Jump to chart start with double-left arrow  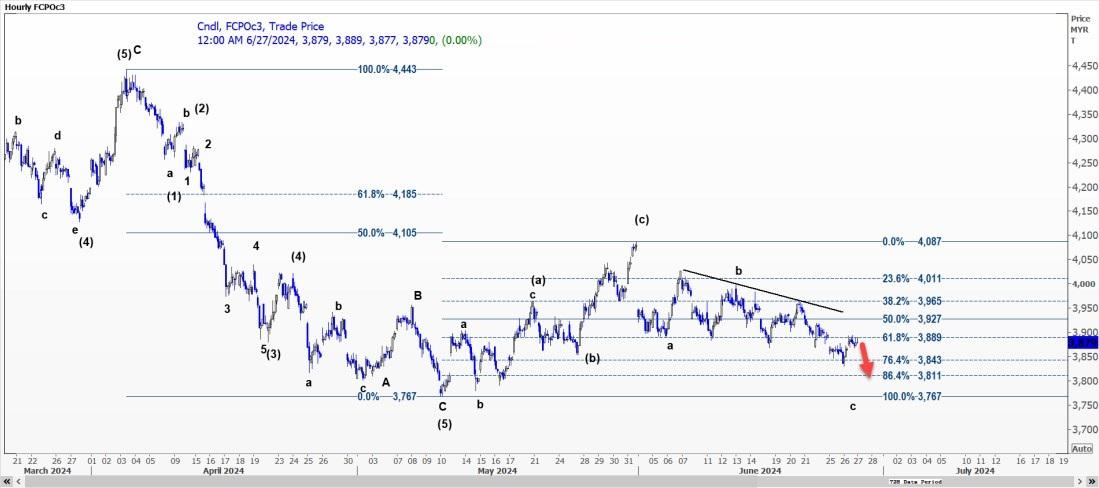coord(7,482)
